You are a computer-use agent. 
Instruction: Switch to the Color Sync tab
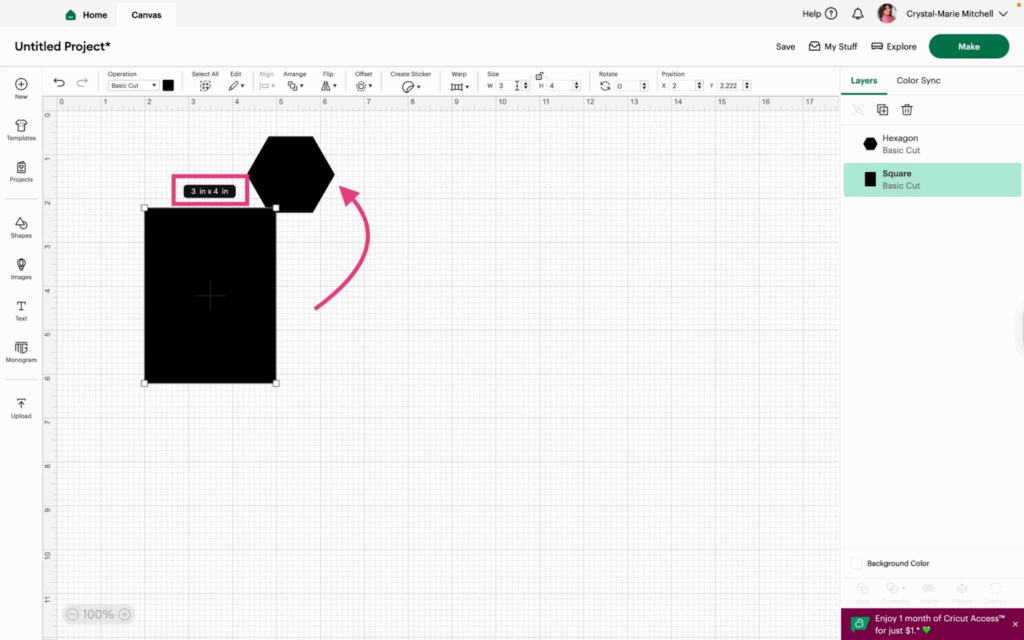(x=918, y=80)
